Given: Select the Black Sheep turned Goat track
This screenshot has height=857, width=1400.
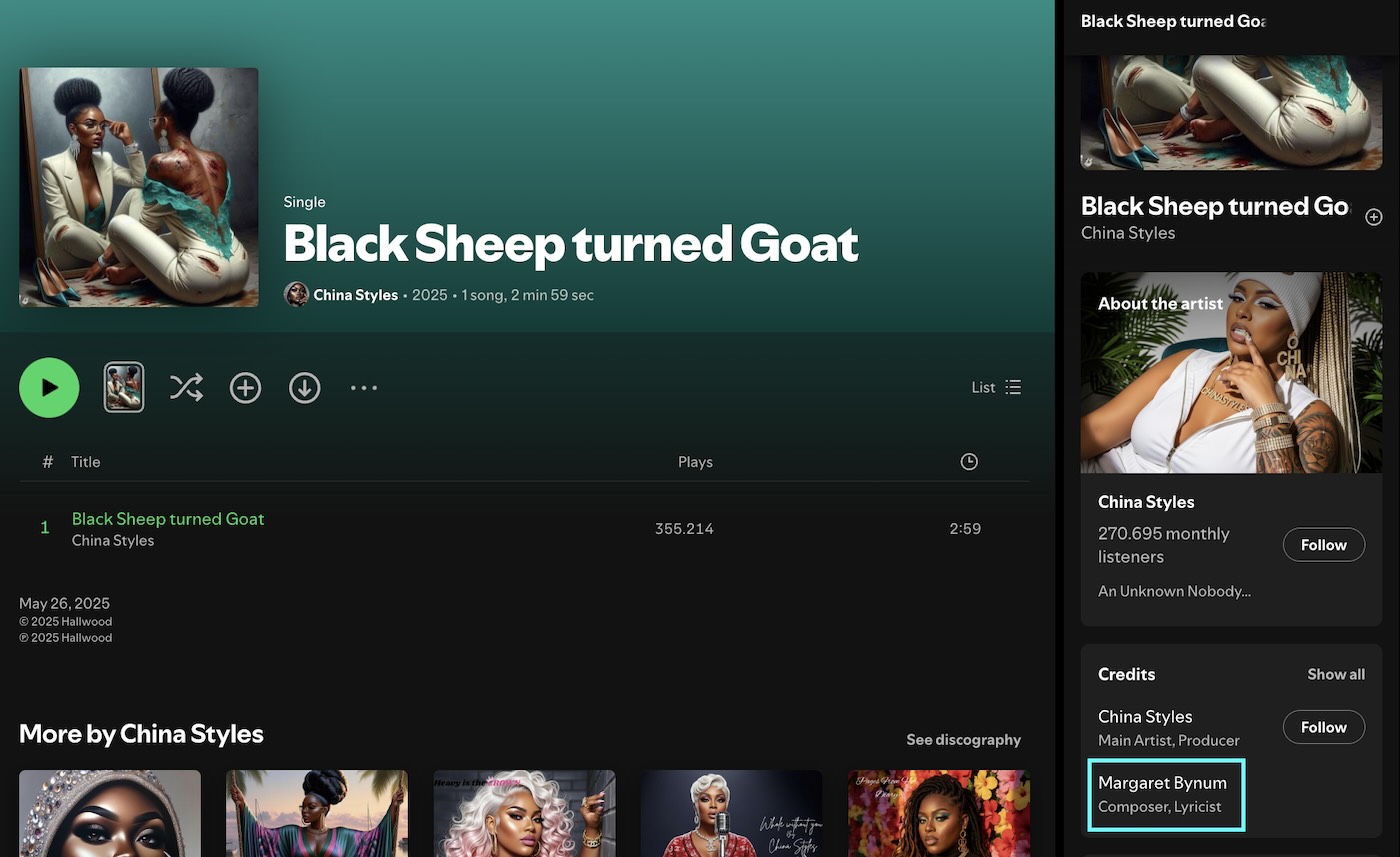Looking at the screenshot, I should pos(168,519).
